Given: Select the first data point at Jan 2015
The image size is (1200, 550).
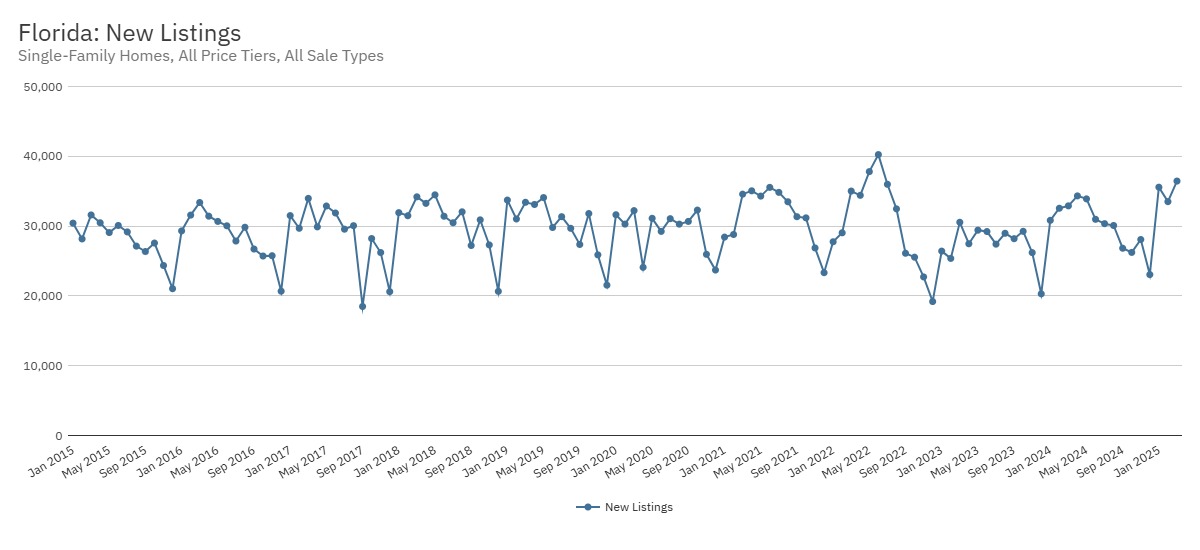Looking at the screenshot, I should point(73,223).
